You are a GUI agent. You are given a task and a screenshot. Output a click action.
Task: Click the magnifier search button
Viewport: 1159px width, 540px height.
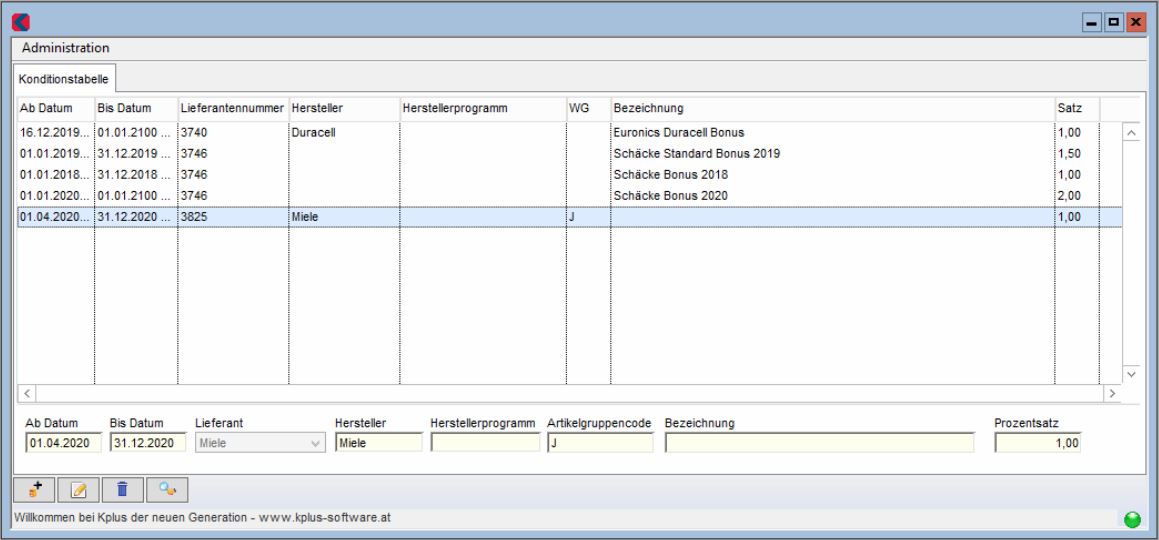point(167,489)
